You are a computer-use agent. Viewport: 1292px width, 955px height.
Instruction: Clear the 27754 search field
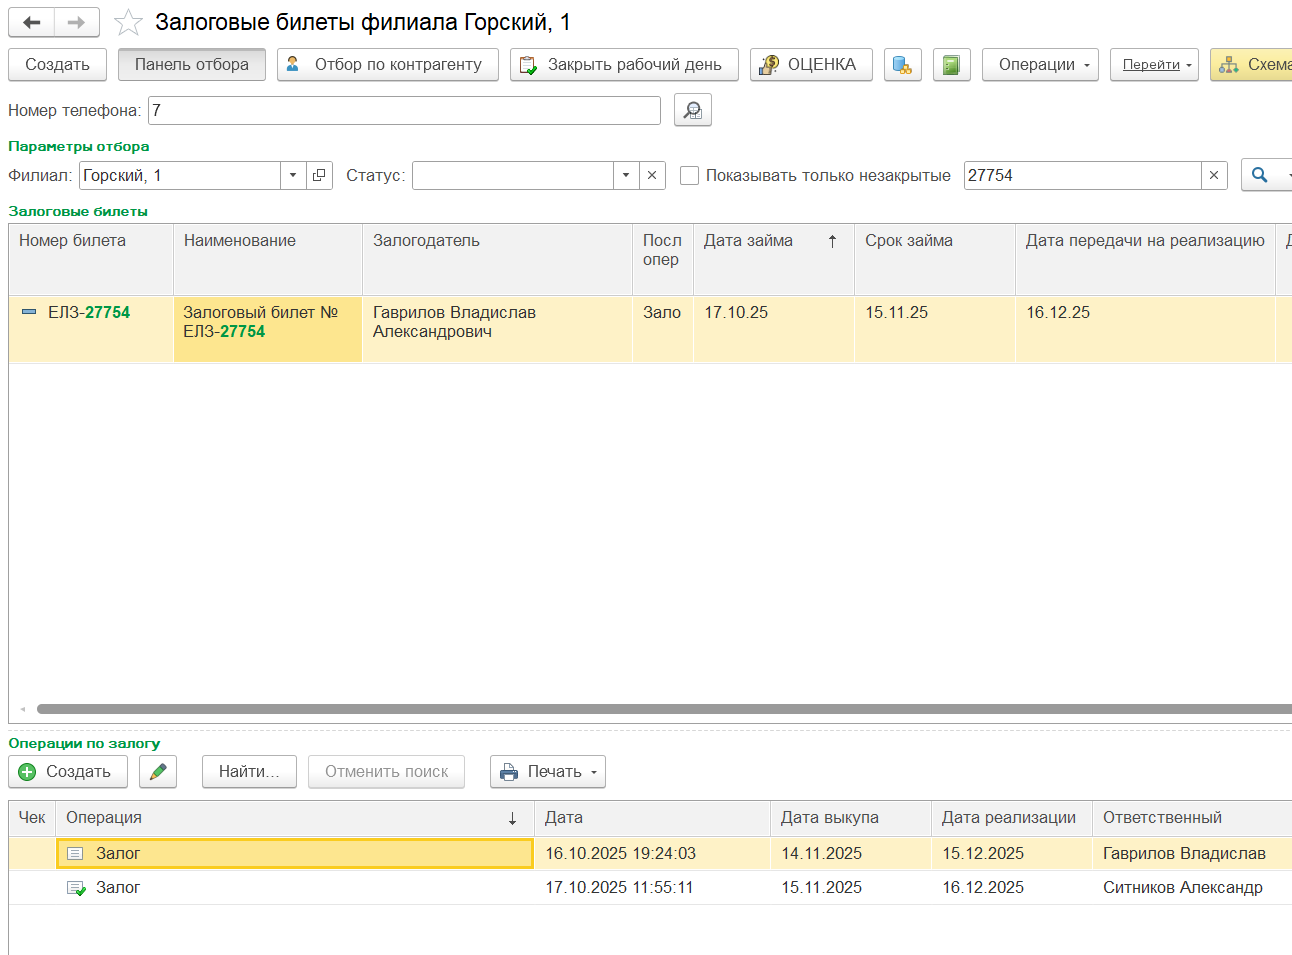coord(1213,175)
